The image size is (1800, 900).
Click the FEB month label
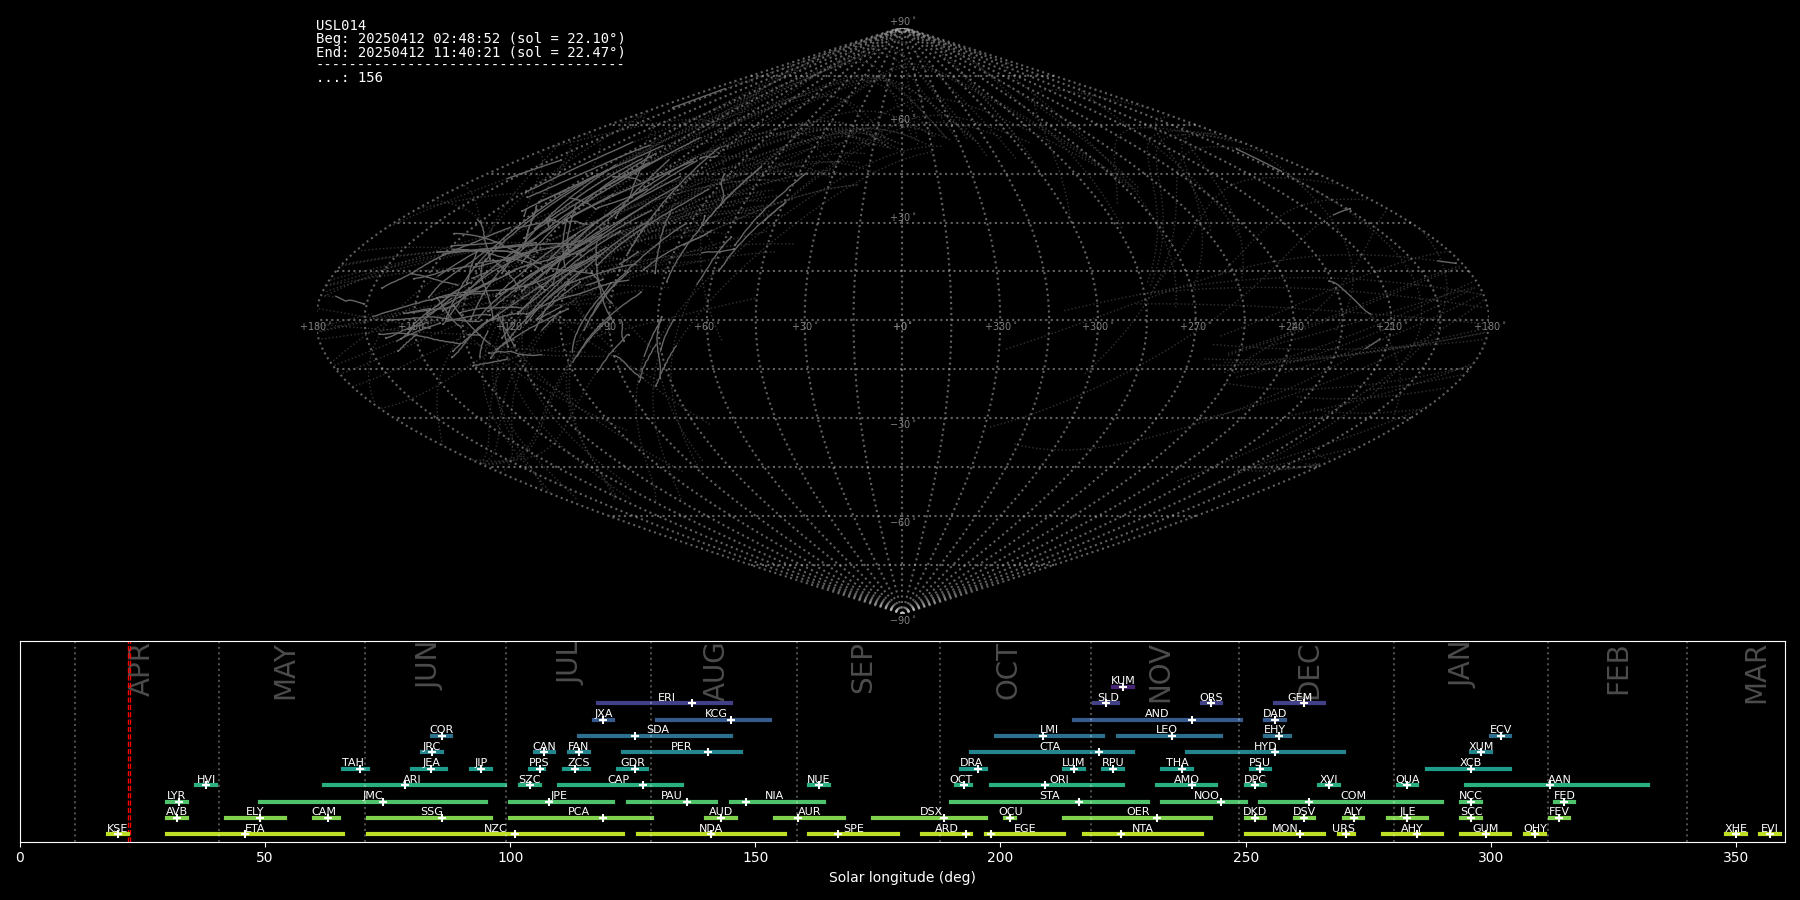(x=1618, y=670)
